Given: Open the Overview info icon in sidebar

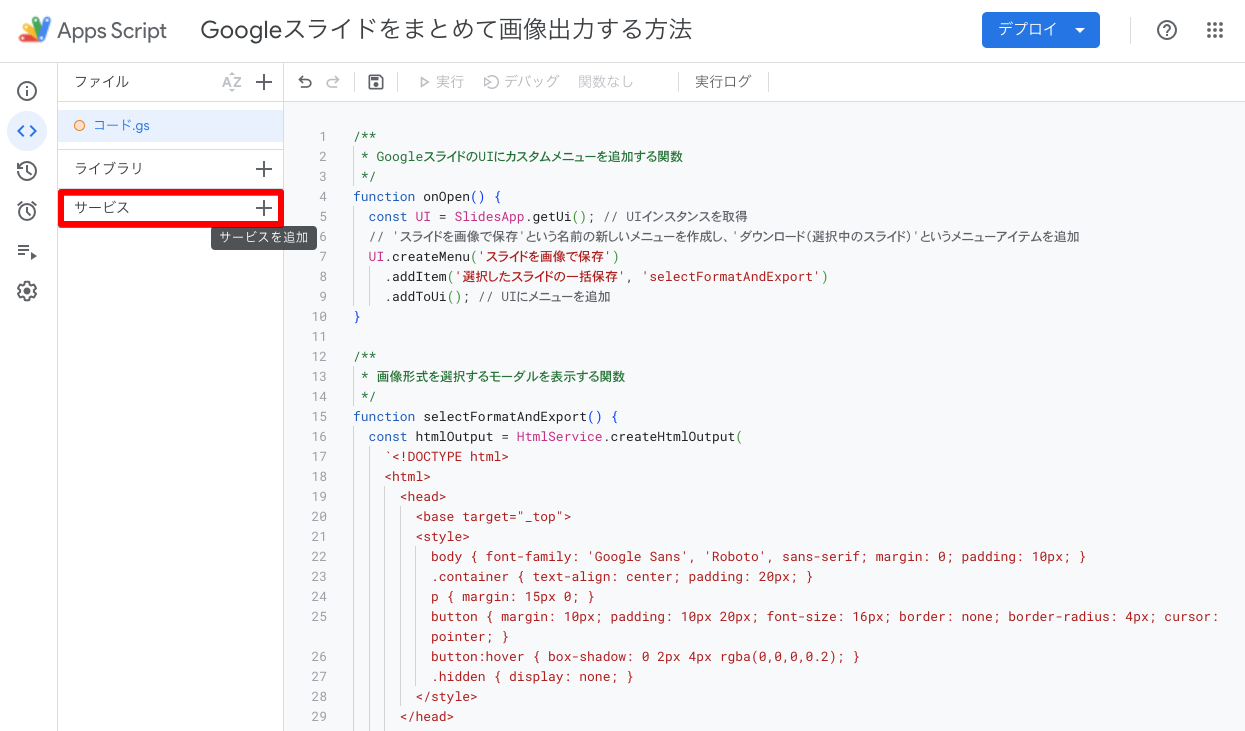Looking at the screenshot, I should 27,92.
